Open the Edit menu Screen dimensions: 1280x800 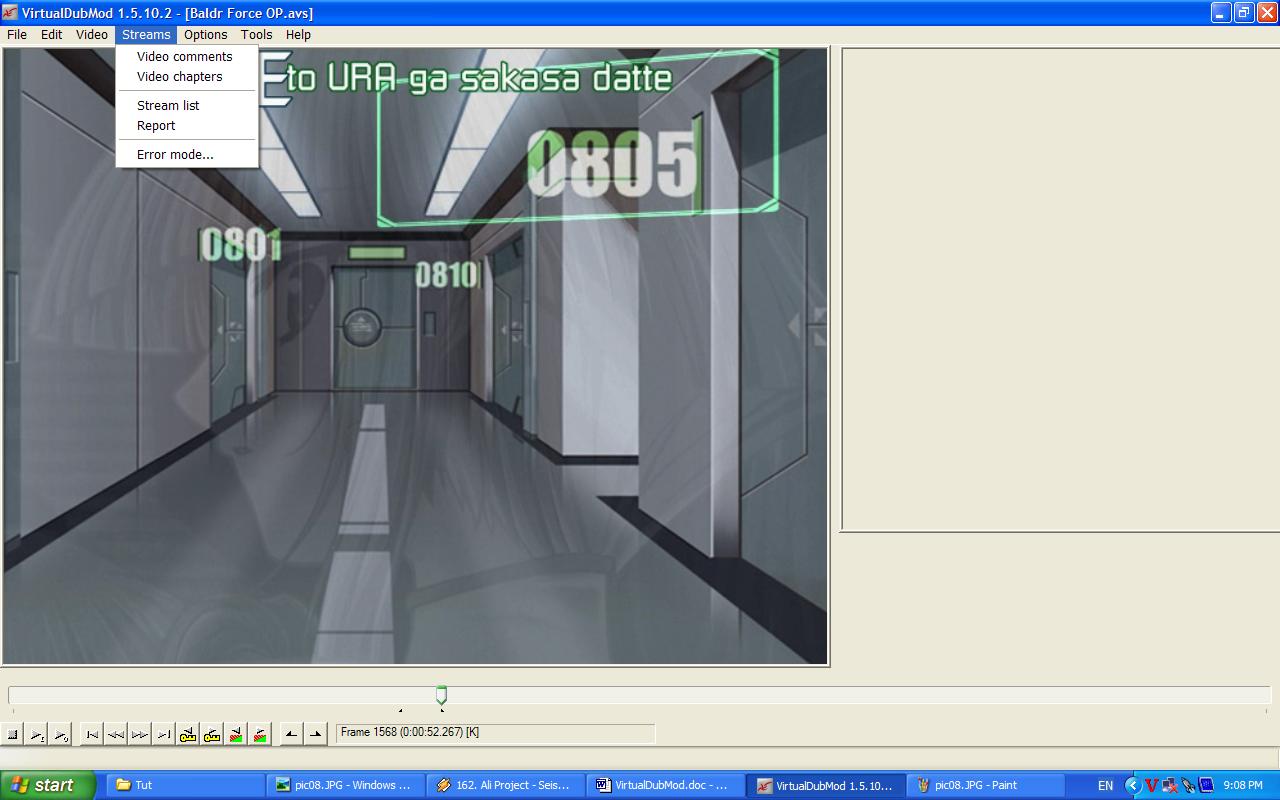[x=52, y=34]
